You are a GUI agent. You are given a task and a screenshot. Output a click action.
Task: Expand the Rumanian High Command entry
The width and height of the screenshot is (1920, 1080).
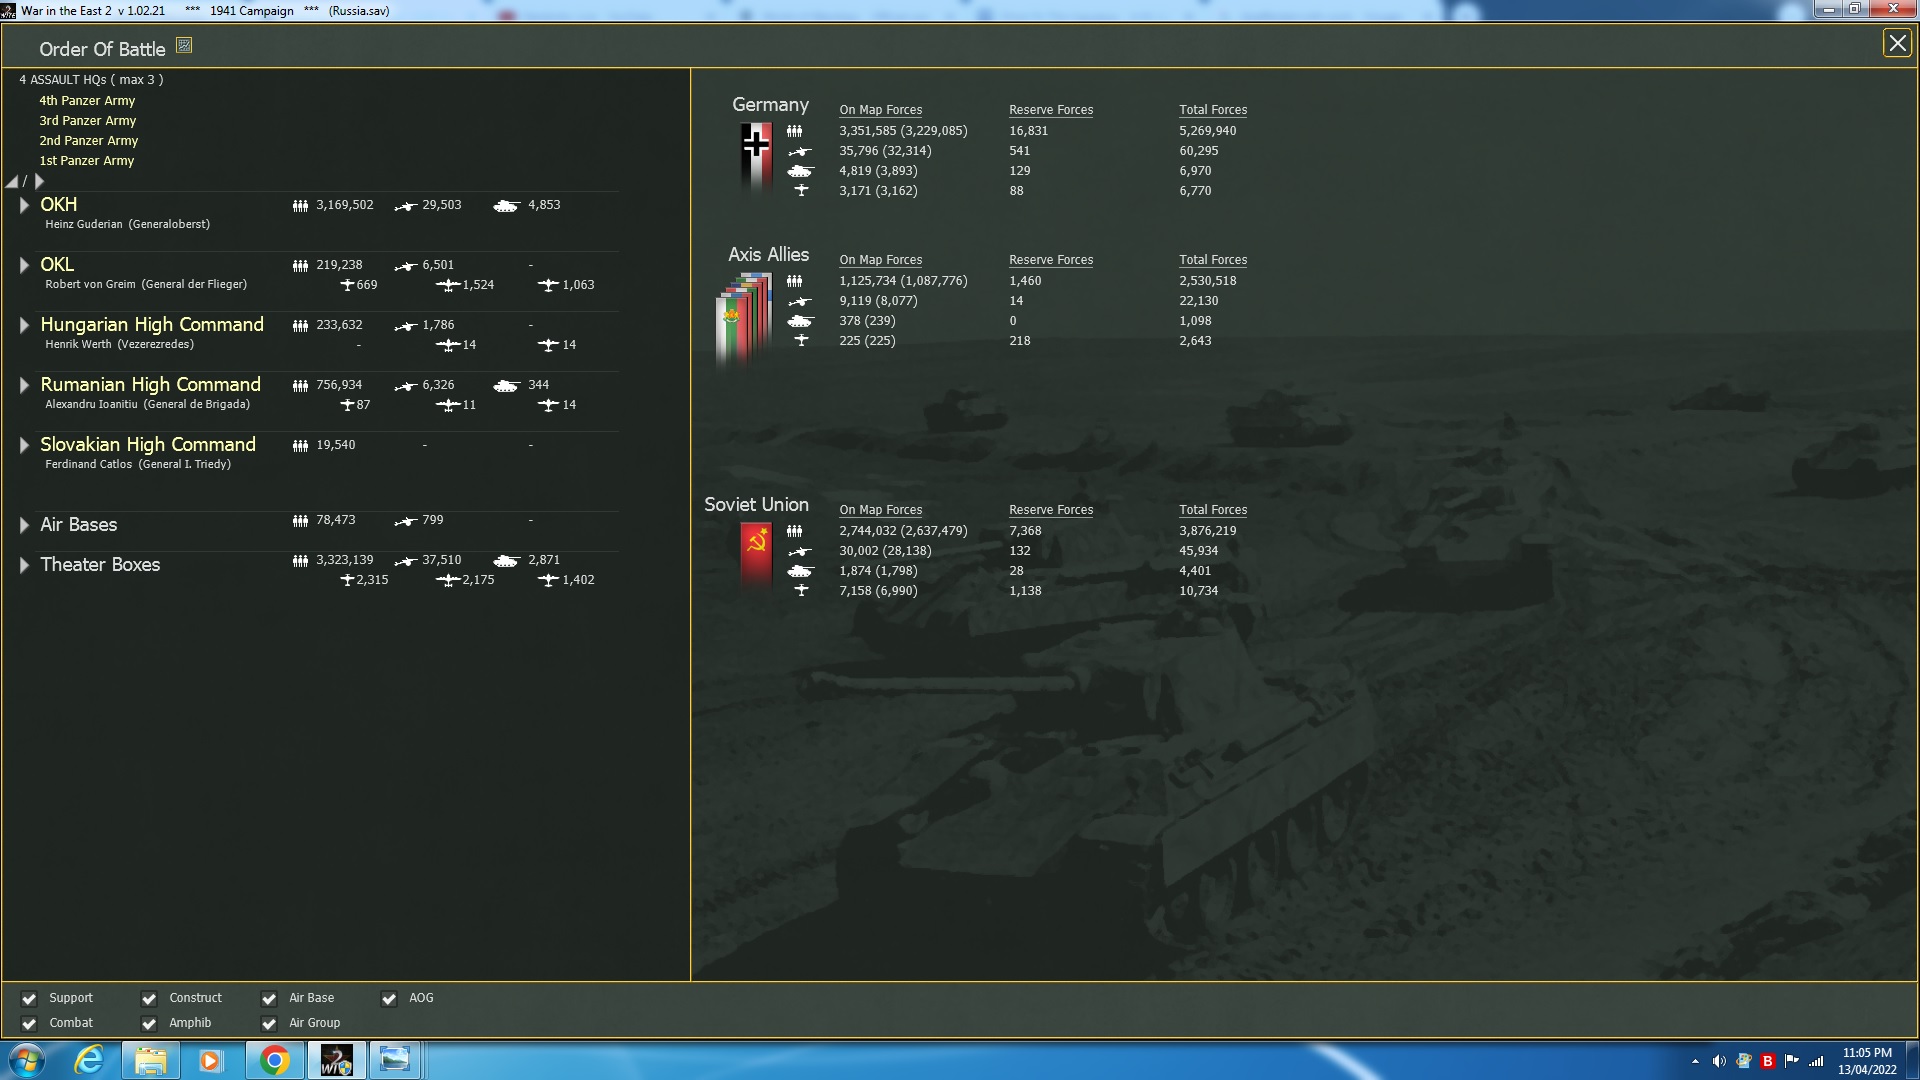pos(24,385)
